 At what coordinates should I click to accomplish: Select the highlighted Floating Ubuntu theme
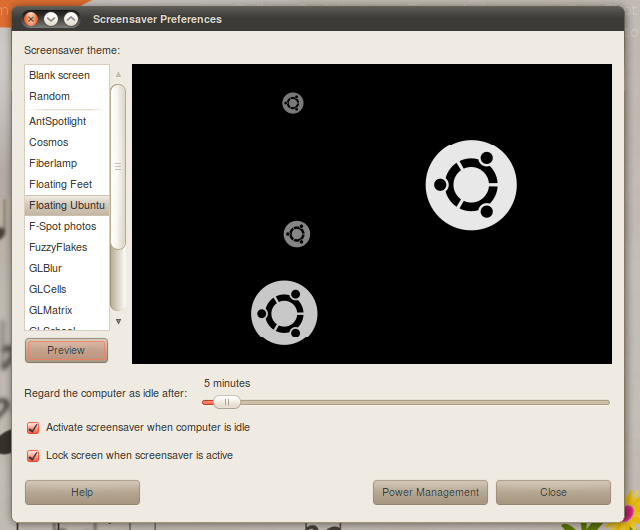[x=67, y=205]
